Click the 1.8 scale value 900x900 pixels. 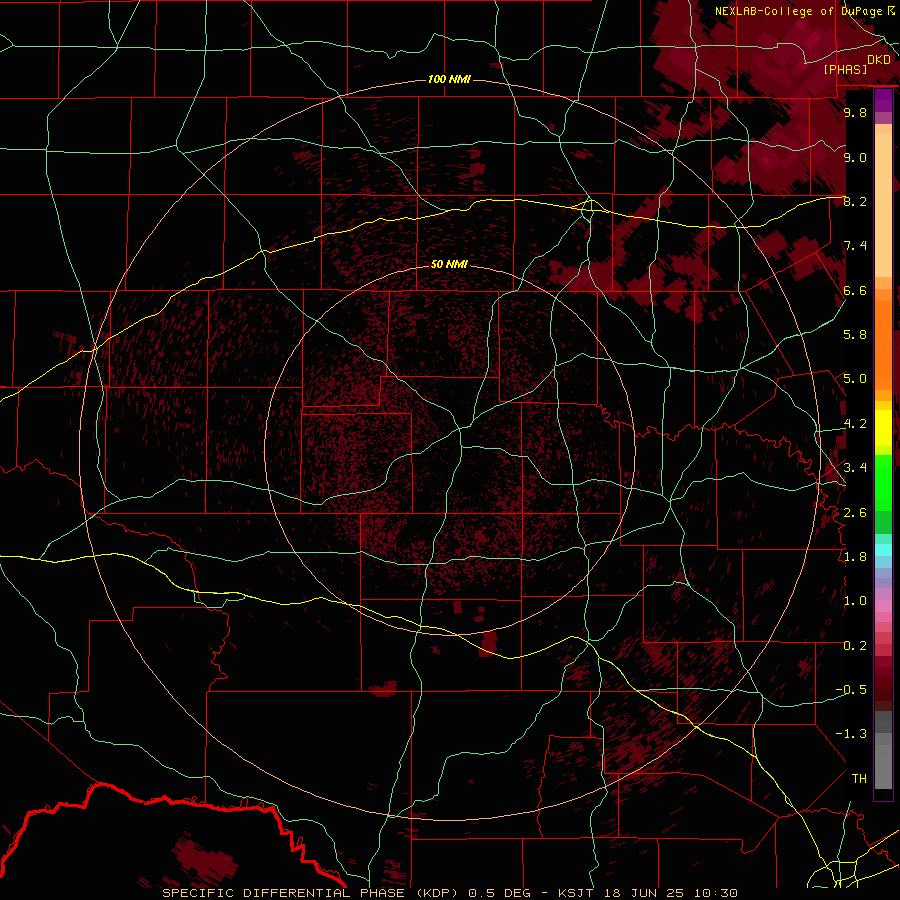pos(855,557)
